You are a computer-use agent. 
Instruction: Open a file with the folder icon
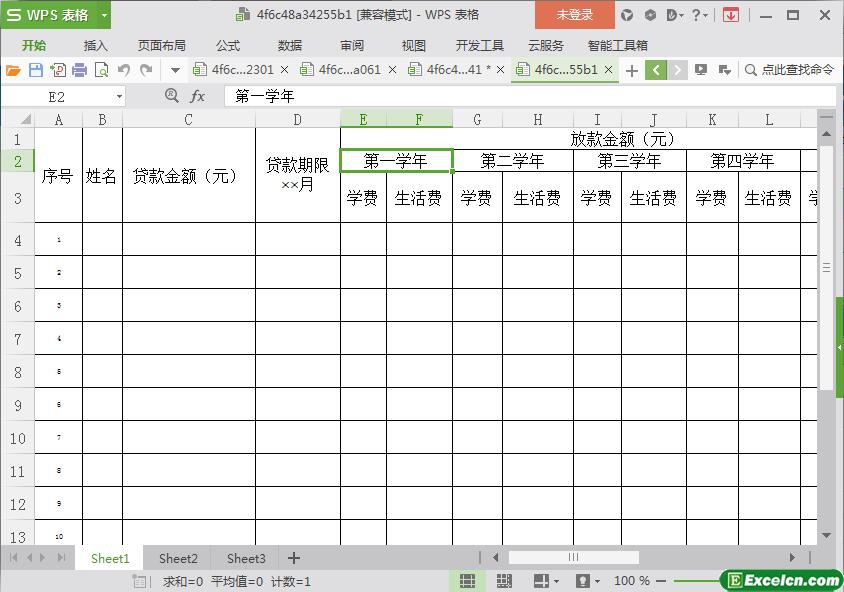point(13,70)
